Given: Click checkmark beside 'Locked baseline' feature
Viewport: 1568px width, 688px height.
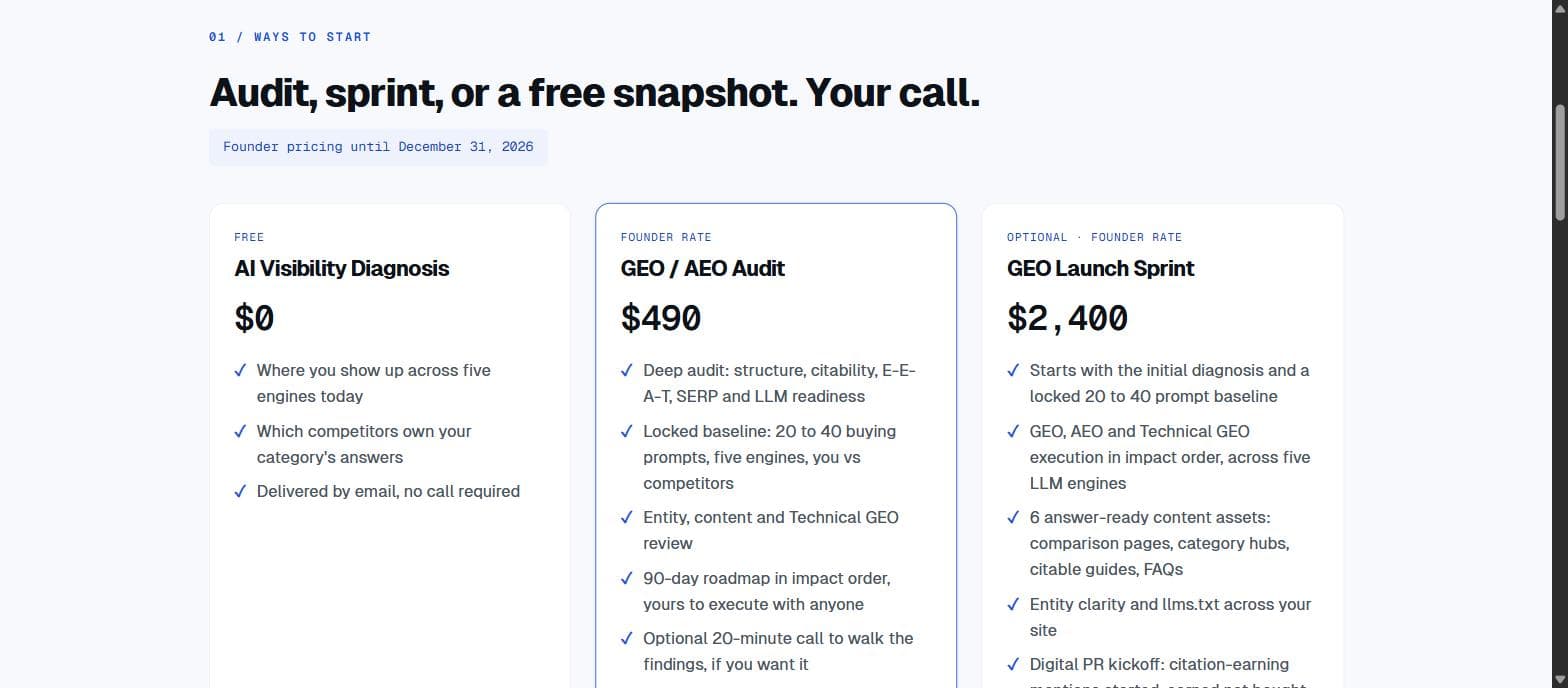Looking at the screenshot, I should point(627,431).
